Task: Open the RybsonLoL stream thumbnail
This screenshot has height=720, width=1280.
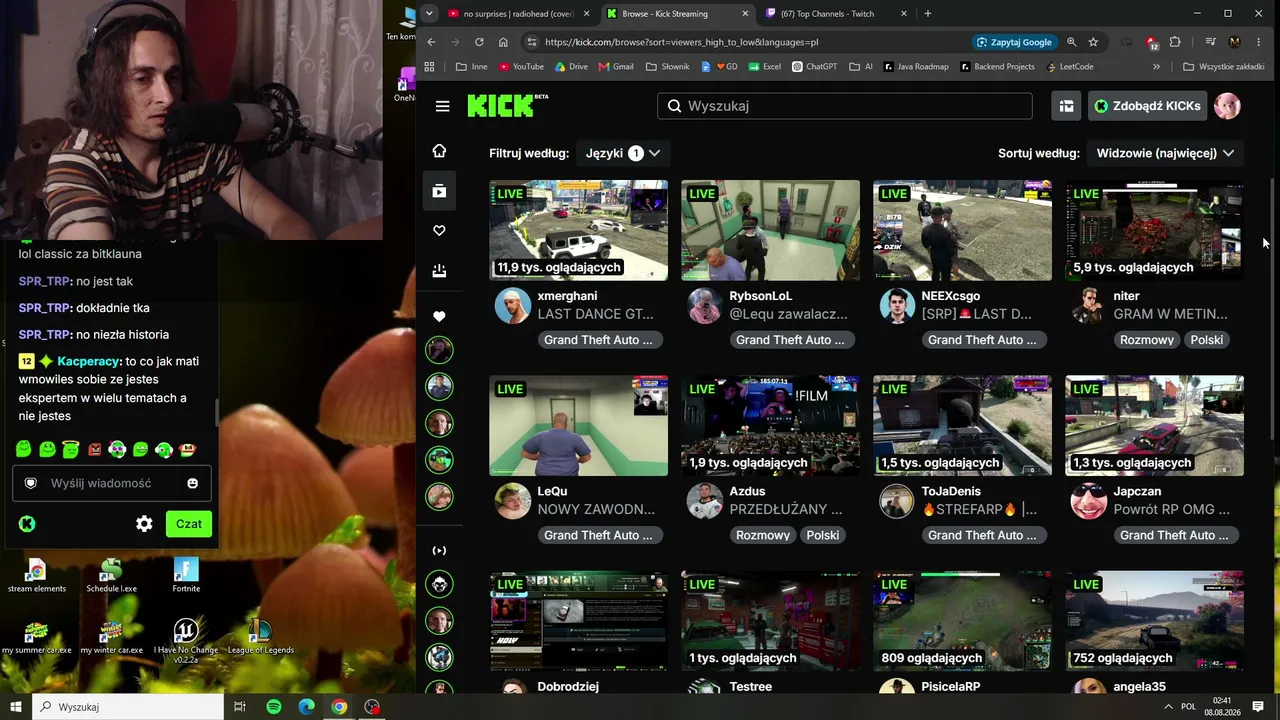Action: pyautogui.click(x=770, y=230)
